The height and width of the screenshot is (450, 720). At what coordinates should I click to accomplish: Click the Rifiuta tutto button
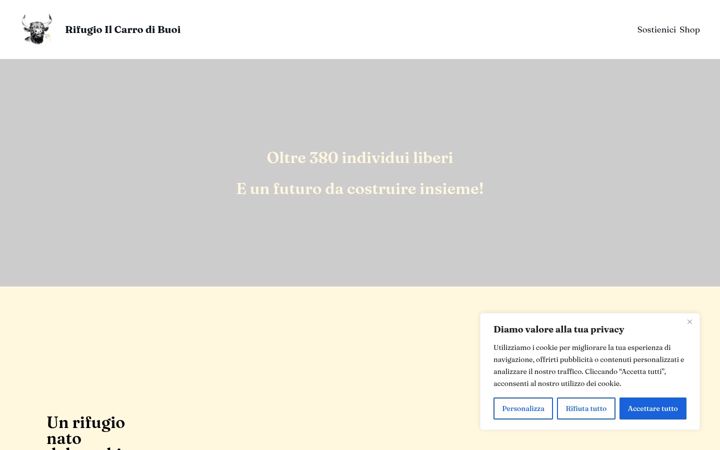click(x=586, y=408)
